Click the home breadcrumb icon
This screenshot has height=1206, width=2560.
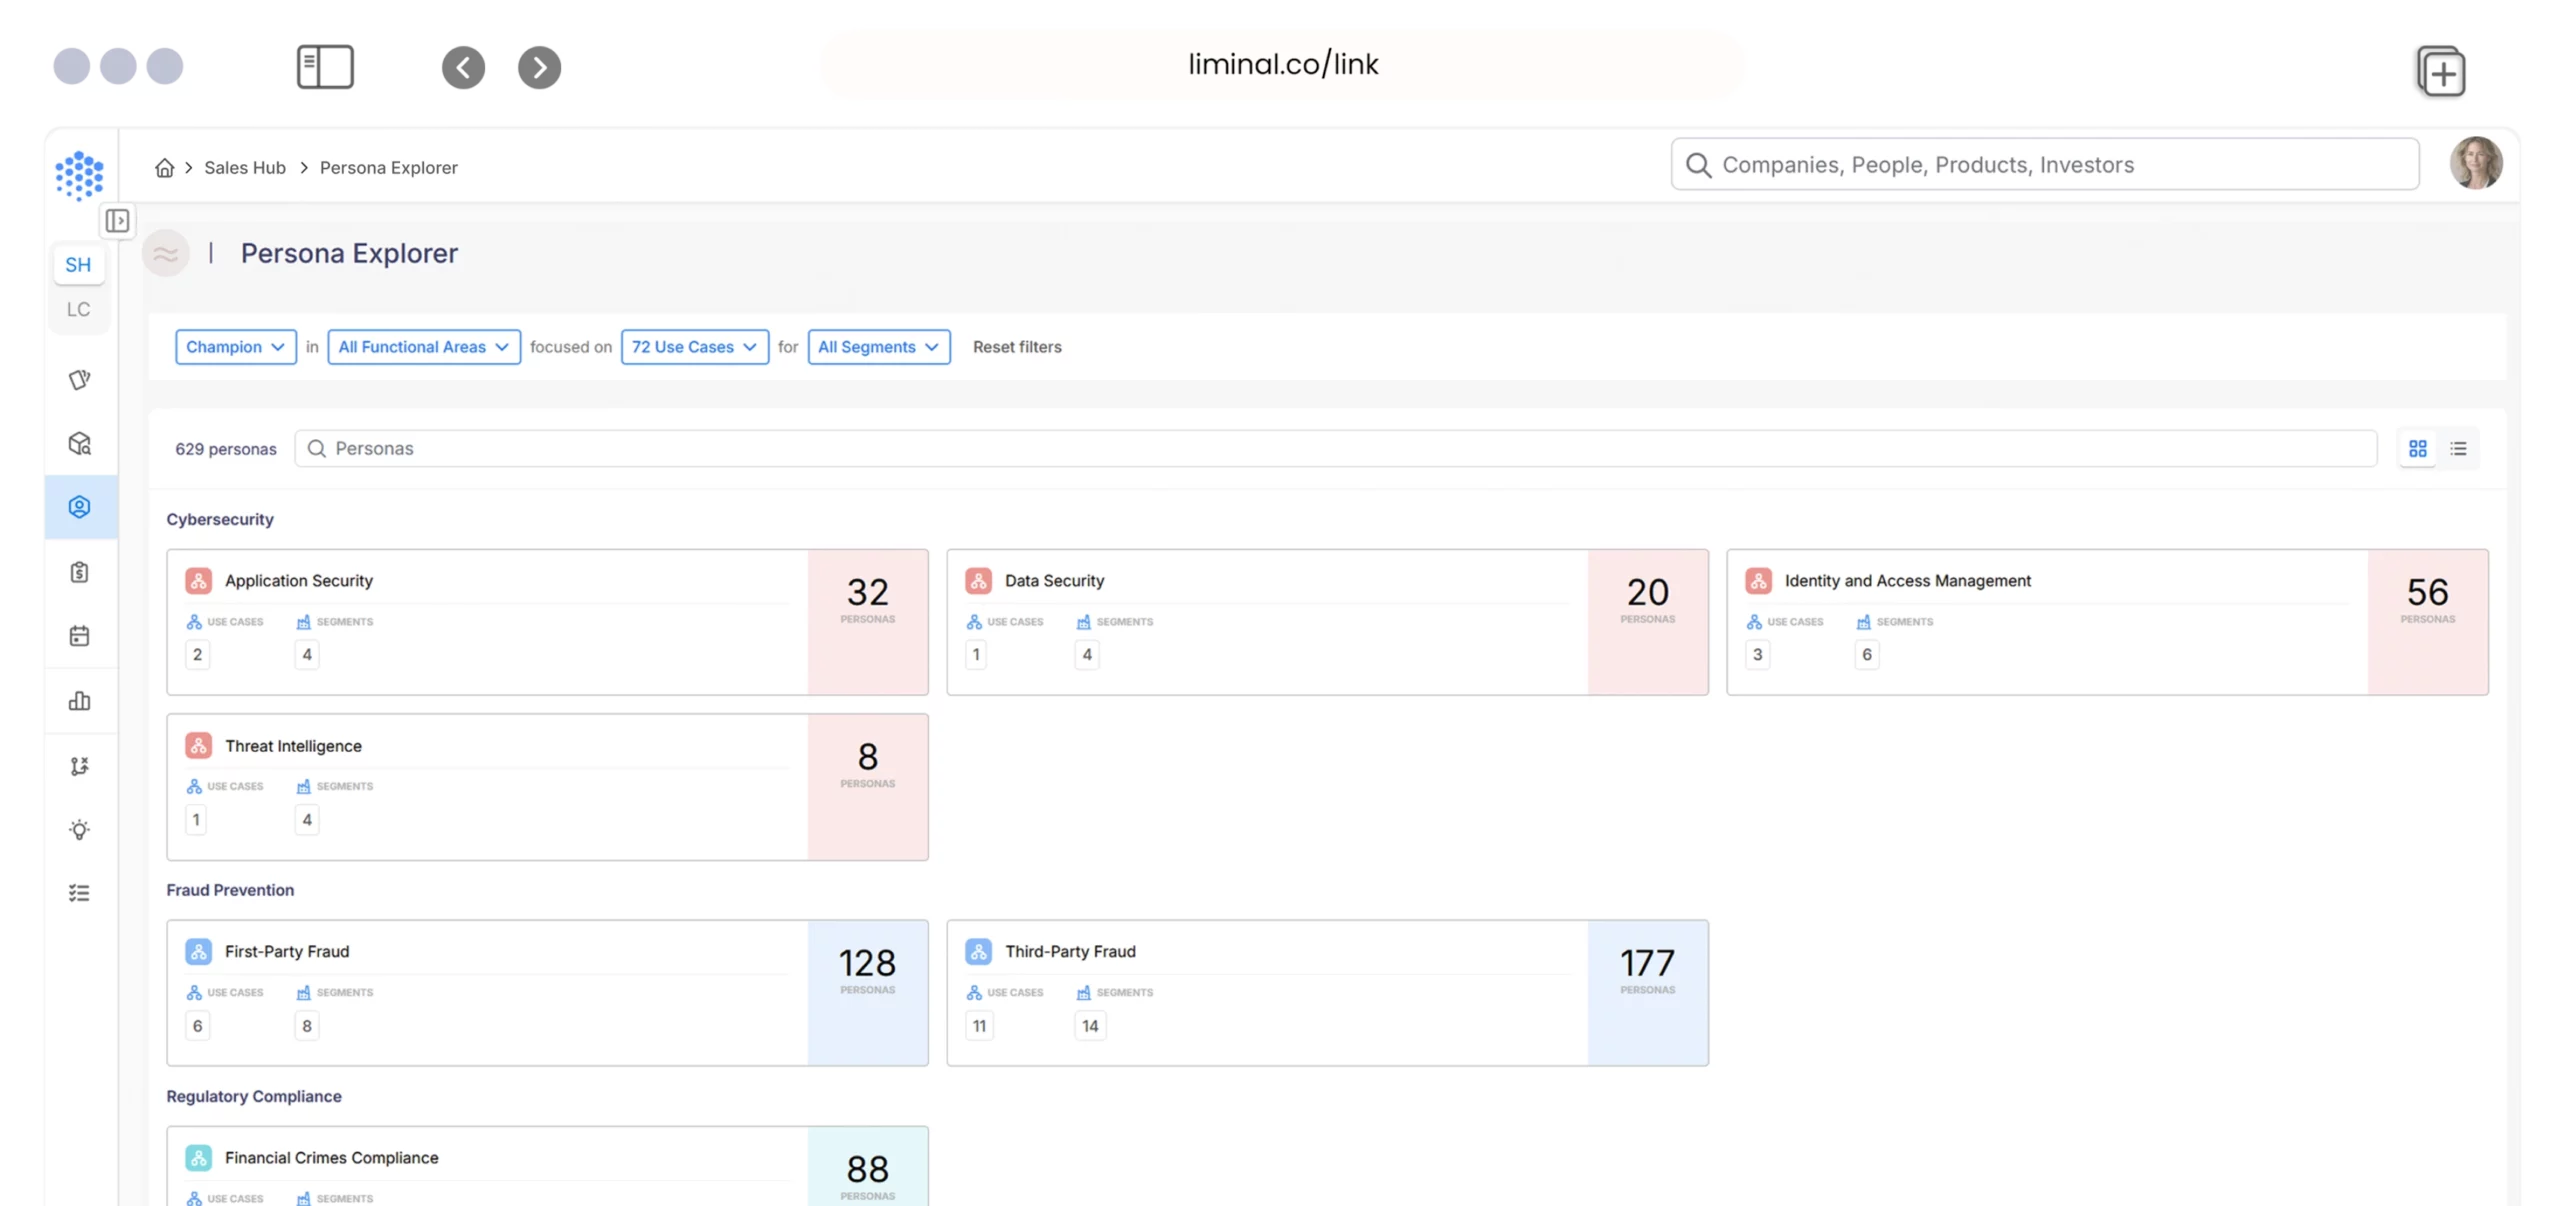(165, 168)
